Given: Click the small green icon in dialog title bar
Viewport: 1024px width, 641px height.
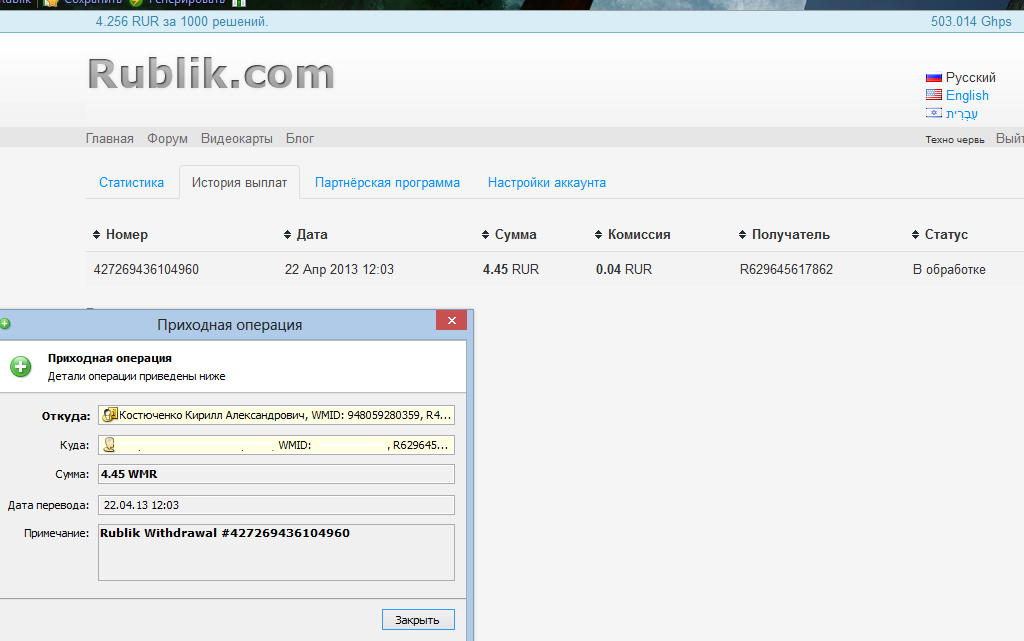Looking at the screenshot, I should 5,324.
